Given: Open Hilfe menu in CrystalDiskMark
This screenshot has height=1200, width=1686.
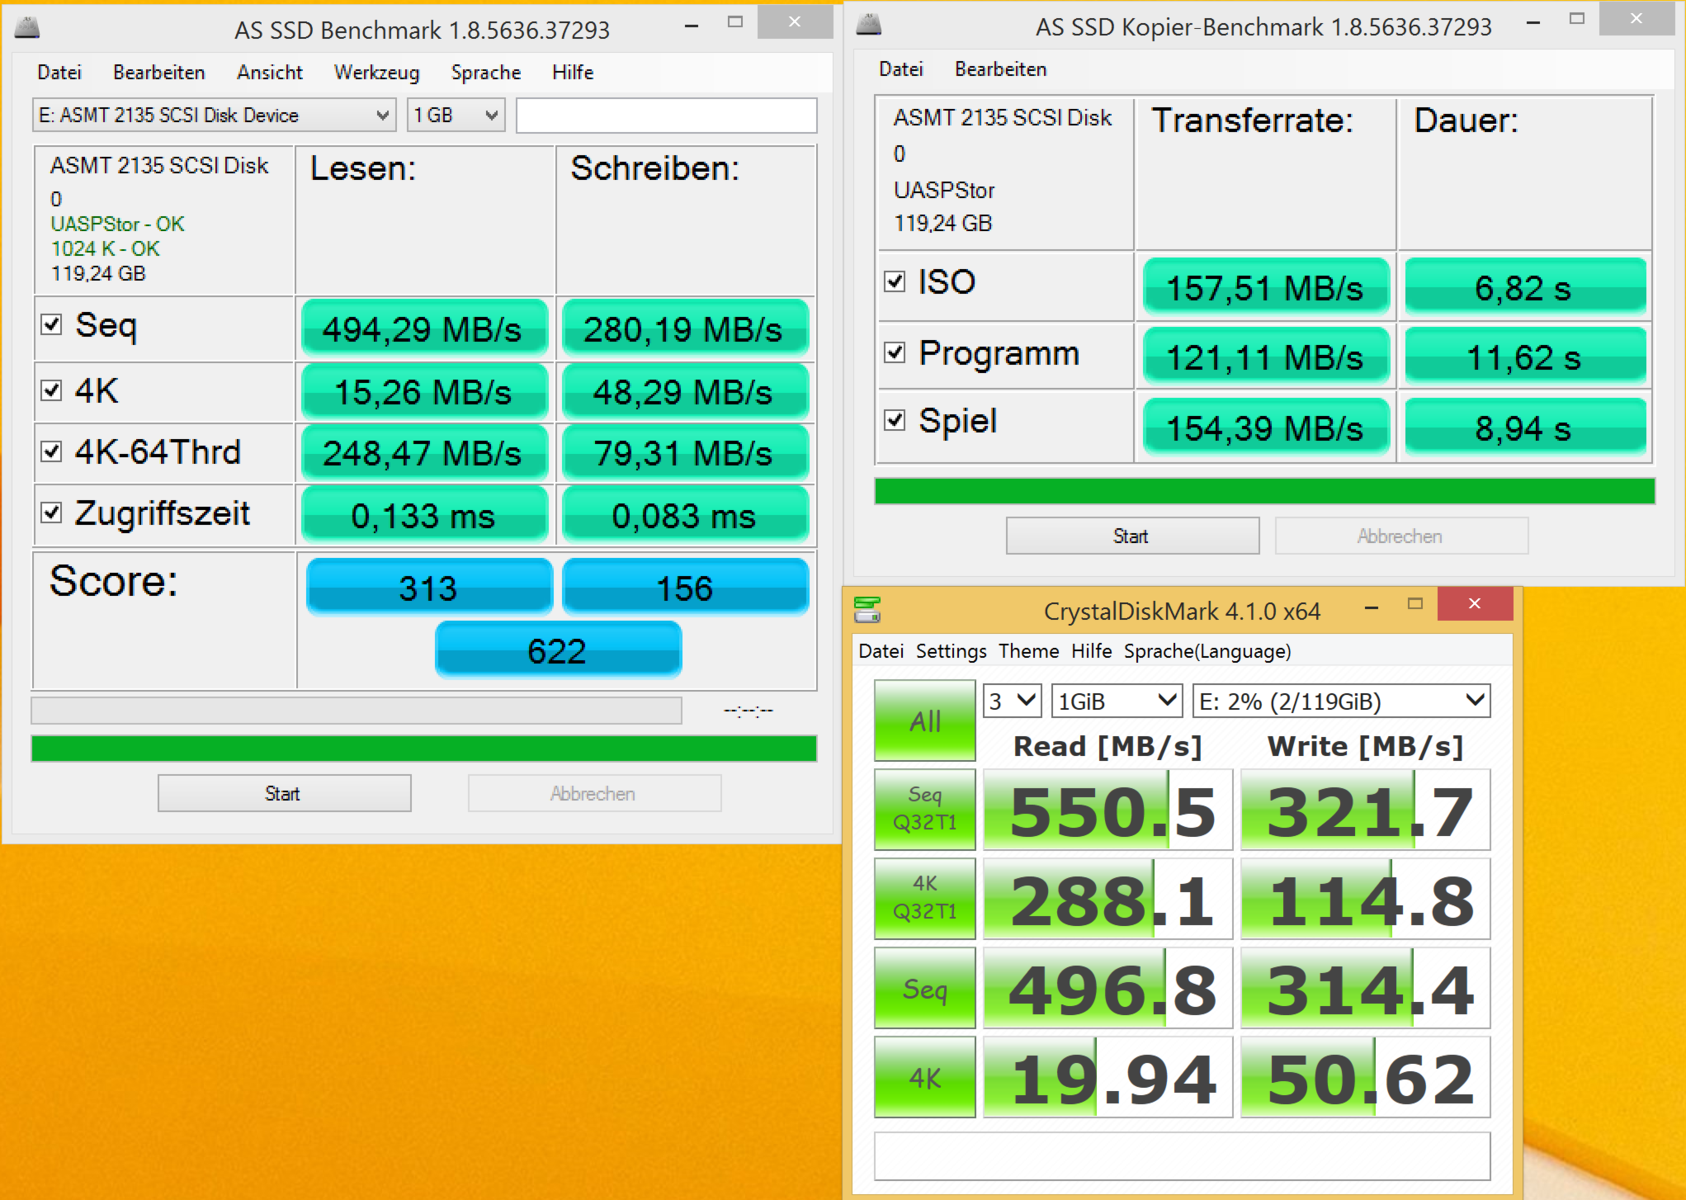Looking at the screenshot, I should click(1092, 651).
